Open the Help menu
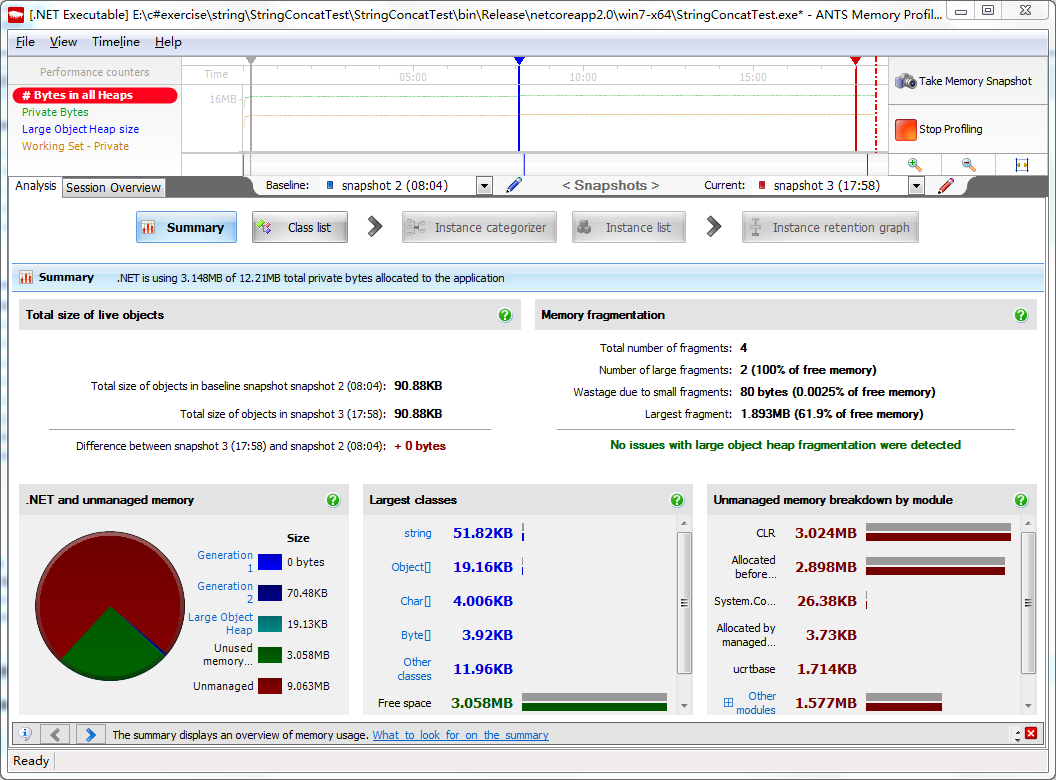This screenshot has width=1056, height=780. click(x=168, y=42)
